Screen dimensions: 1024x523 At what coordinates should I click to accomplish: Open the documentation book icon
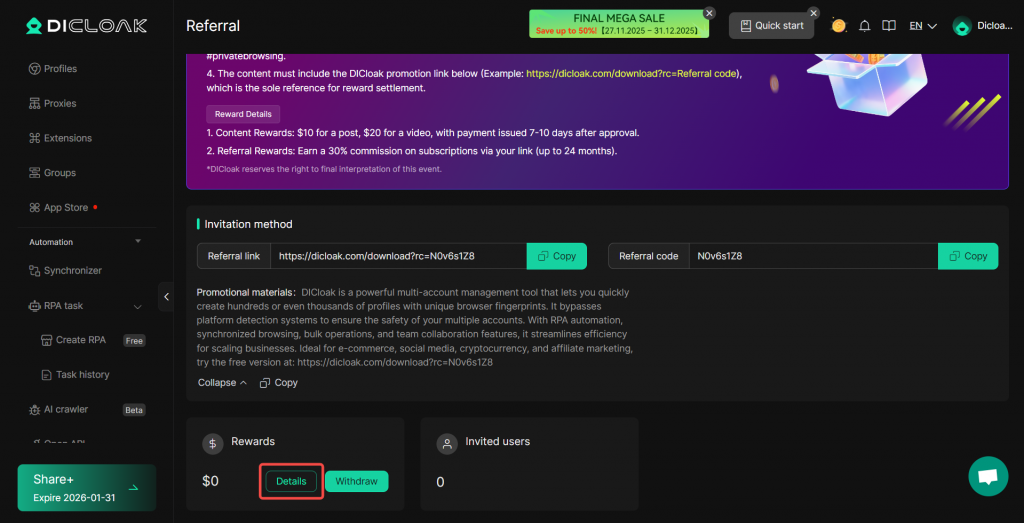(x=888, y=26)
